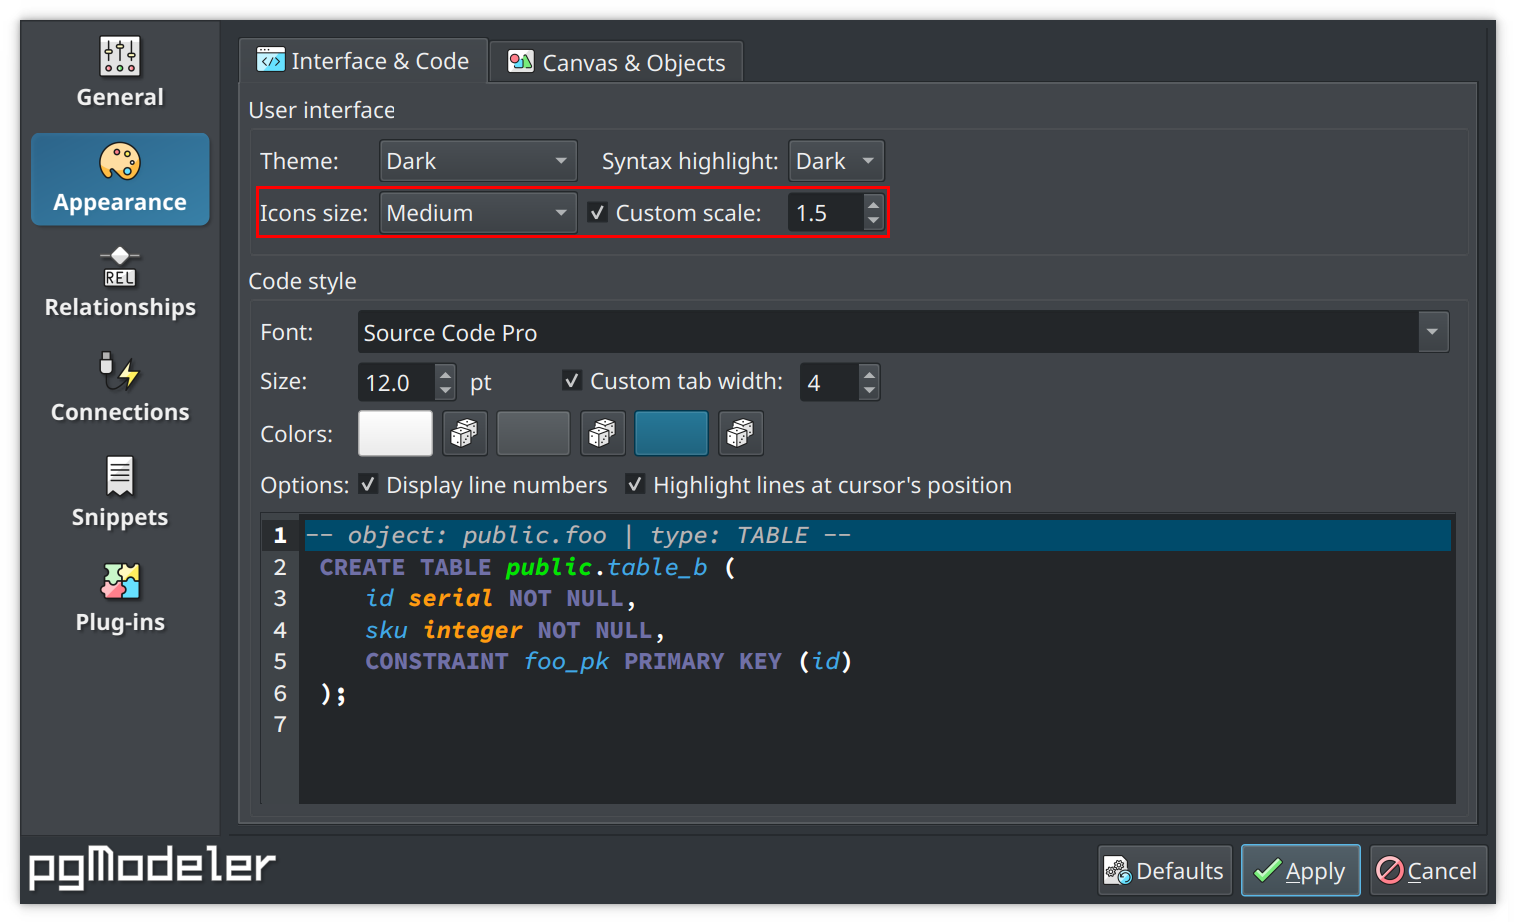Image resolution: width=1514 pixels, height=922 pixels.
Task: Click the Custom scale 1.5 field
Action: pyautogui.click(x=825, y=213)
